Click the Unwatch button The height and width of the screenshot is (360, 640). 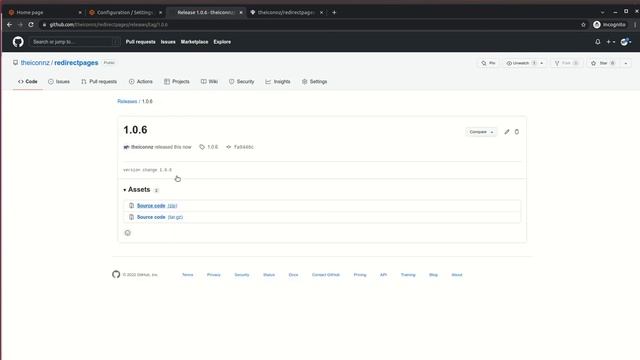[521, 63]
